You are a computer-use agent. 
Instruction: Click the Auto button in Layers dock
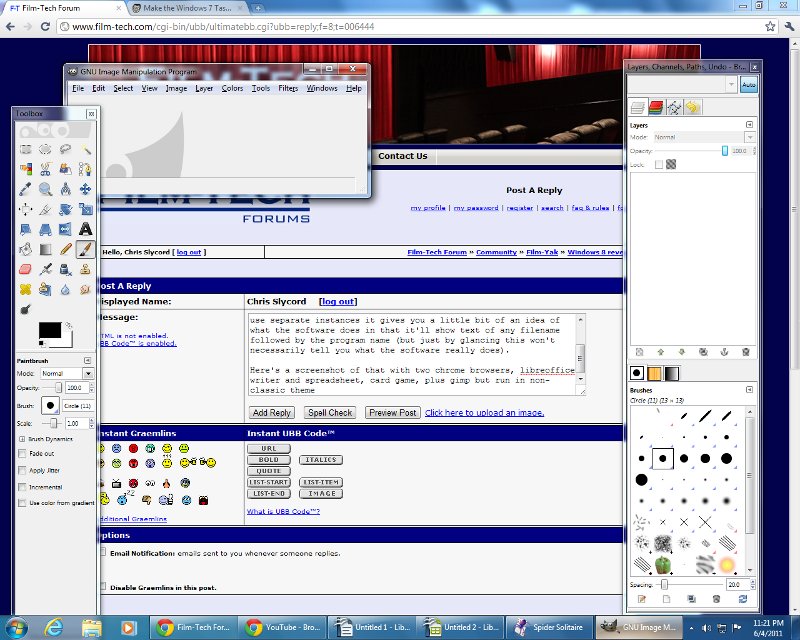(x=749, y=85)
